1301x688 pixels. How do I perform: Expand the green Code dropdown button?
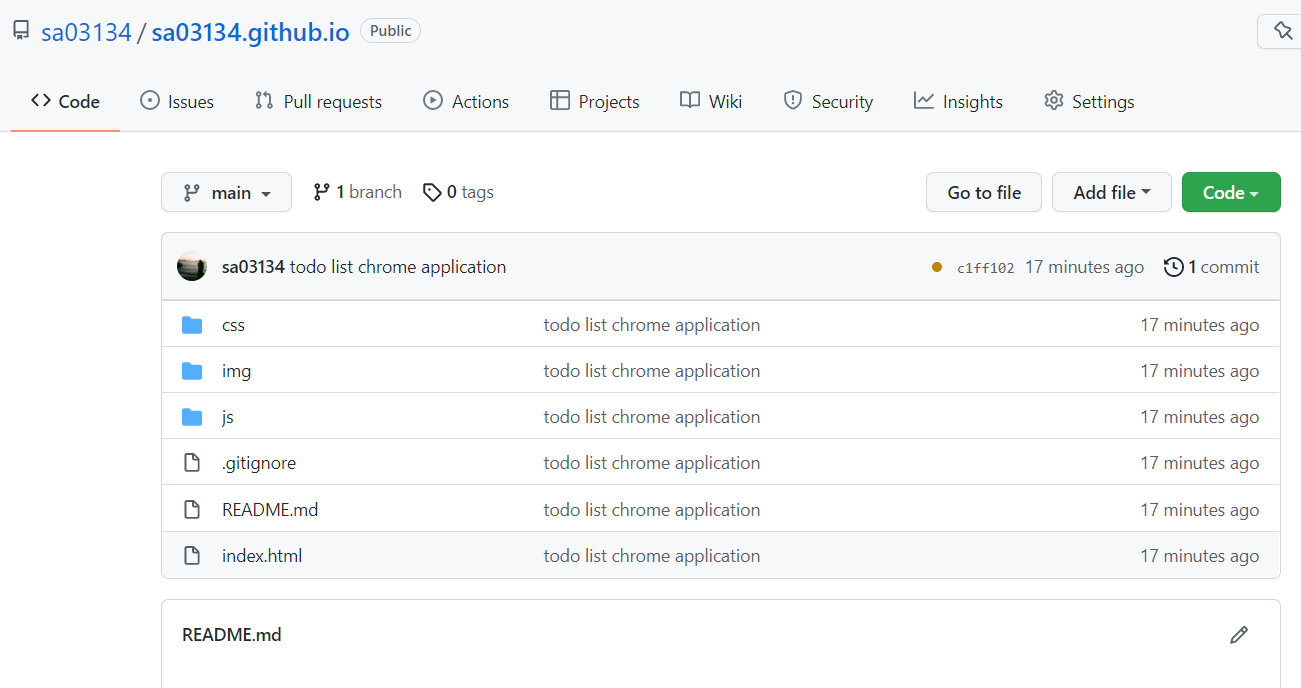tap(1231, 192)
